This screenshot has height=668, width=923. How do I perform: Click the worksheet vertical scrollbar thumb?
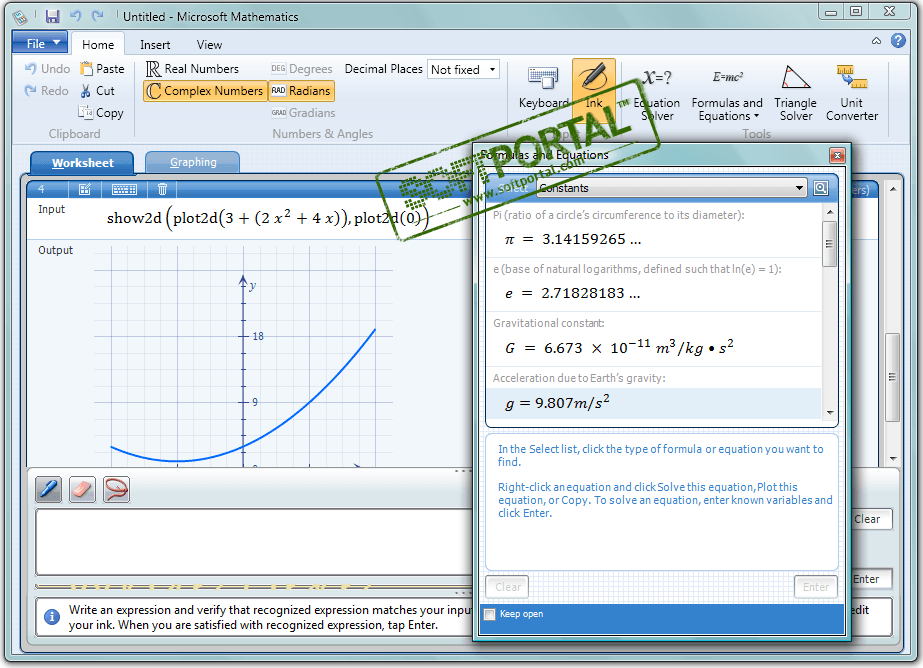893,377
